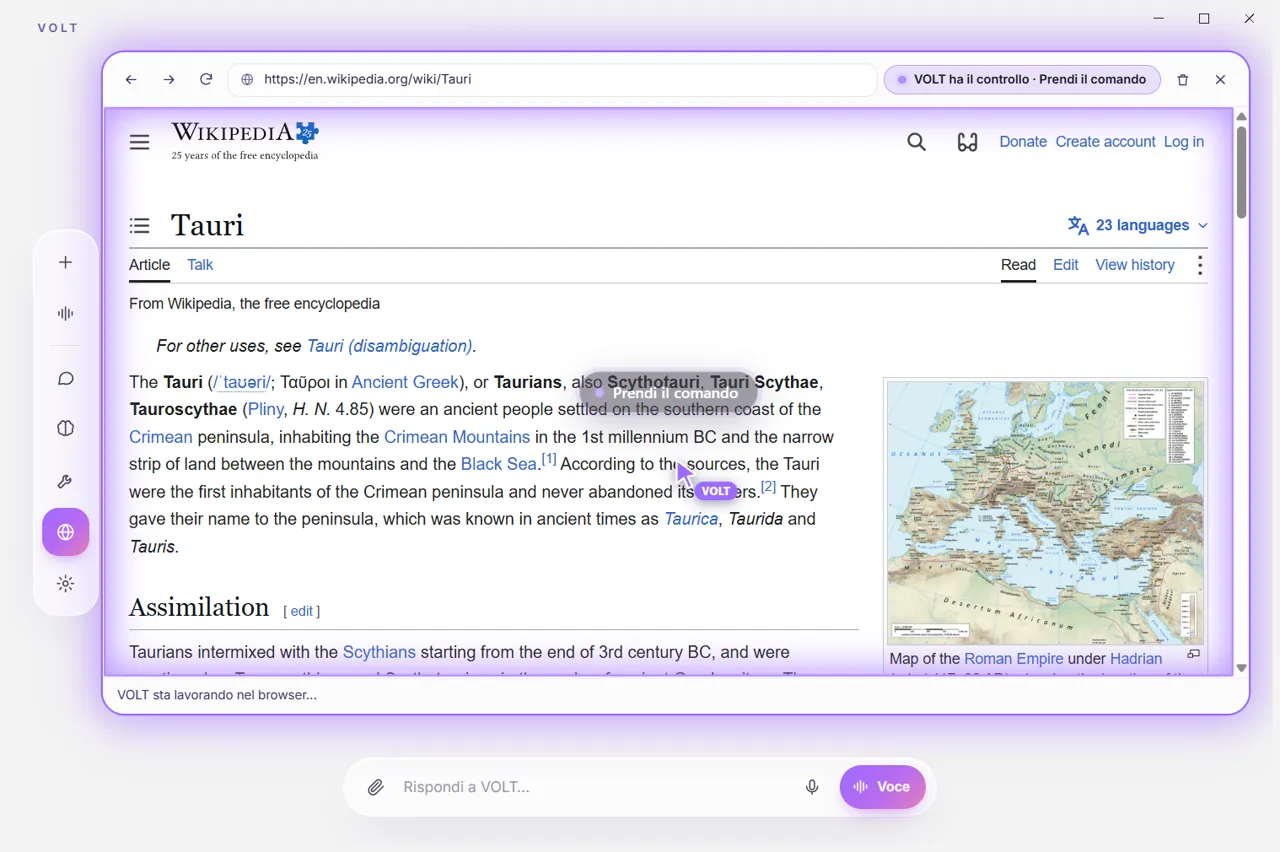This screenshot has height=852, width=1280.
Task: Open the View history tab
Action: pyautogui.click(x=1135, y=265)
